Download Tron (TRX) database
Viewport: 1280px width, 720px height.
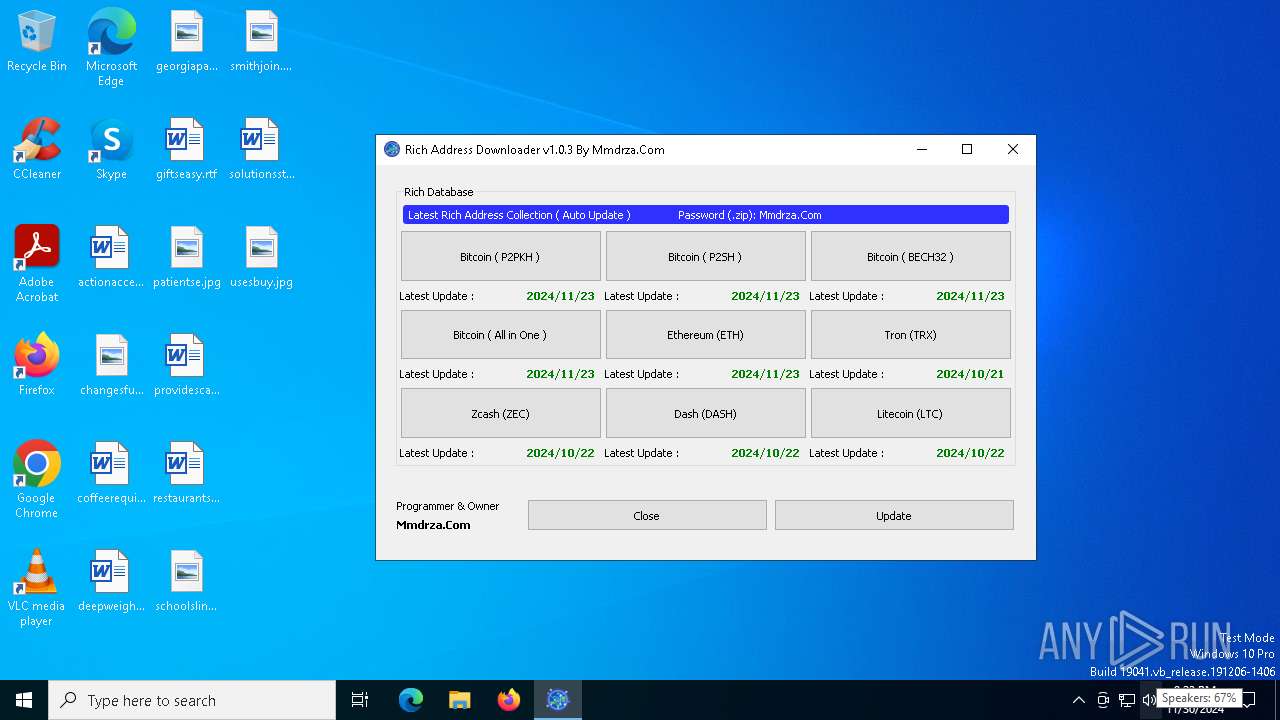[x=910, y=334]
